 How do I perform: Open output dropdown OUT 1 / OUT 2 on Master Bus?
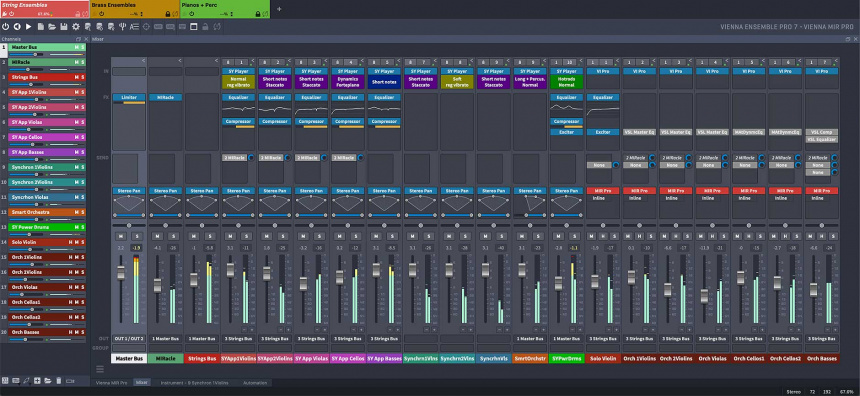click(x=129, y=339)
